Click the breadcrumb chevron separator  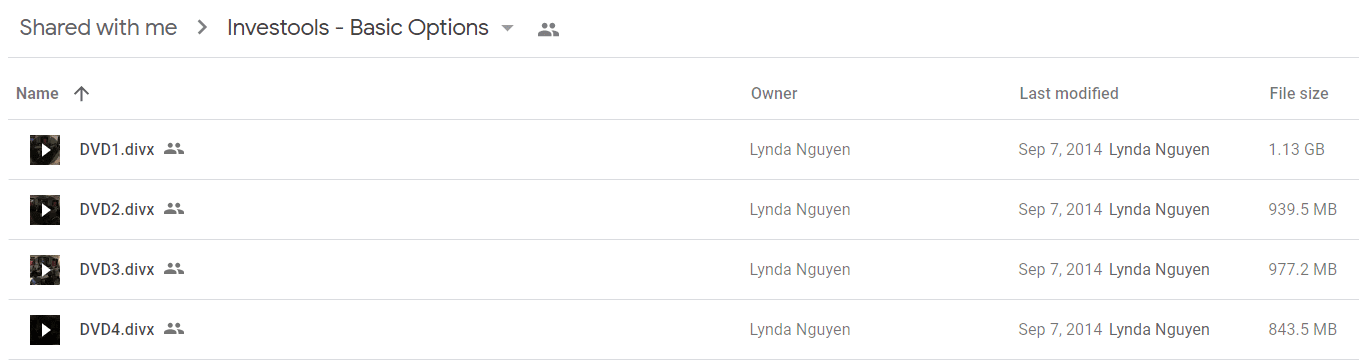click(x=203, y=28)
